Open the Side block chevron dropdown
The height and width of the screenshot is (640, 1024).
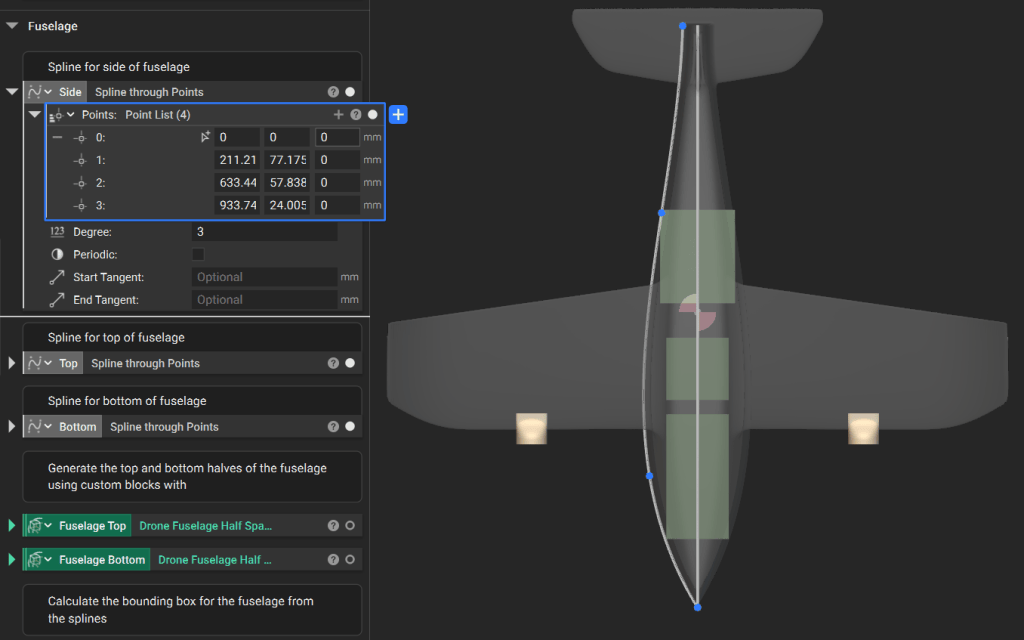(x=48, y=92)
